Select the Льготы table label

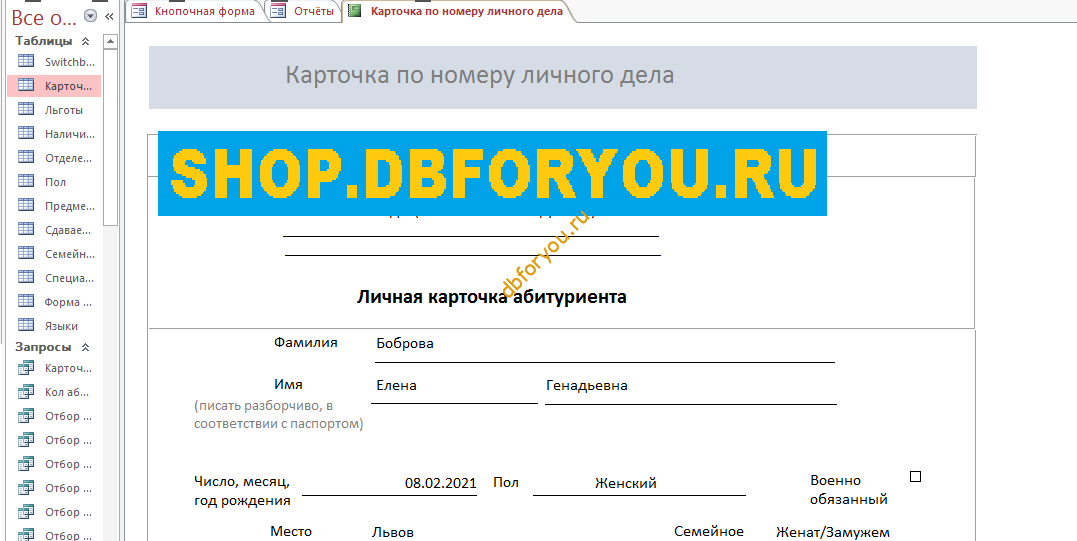coord(64,110)
